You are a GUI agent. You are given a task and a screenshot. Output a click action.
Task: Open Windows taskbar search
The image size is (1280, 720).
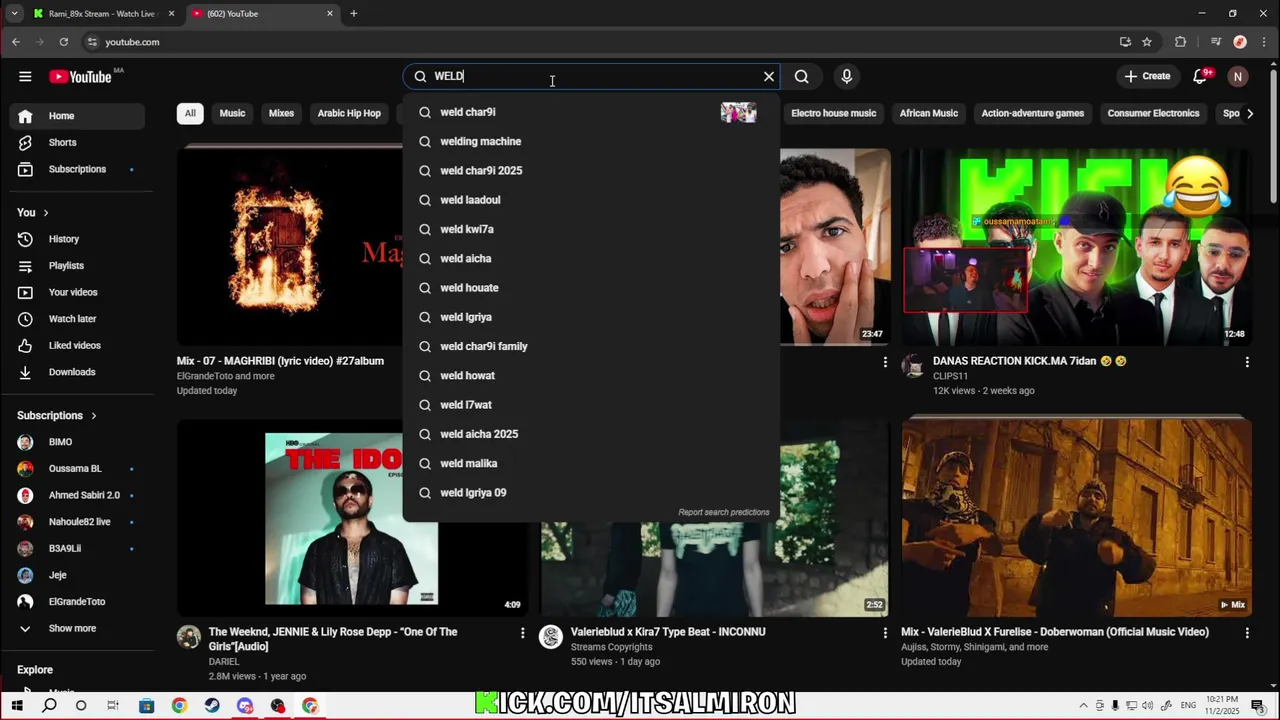pos(49,706)
